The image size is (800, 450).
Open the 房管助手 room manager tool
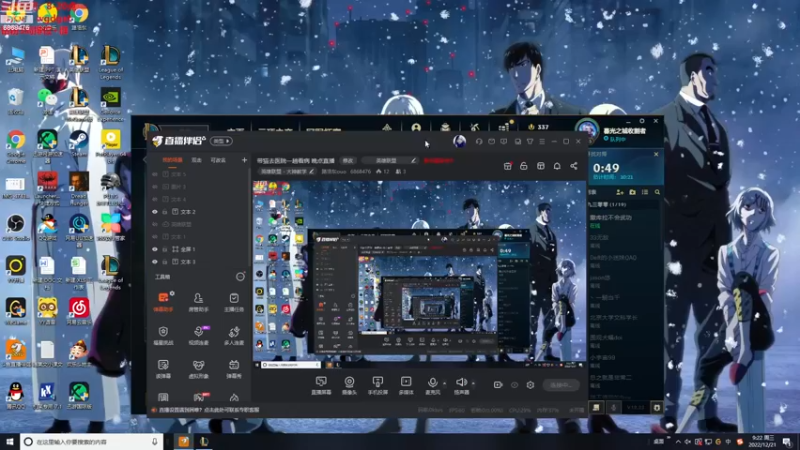[x=198, y=302]
